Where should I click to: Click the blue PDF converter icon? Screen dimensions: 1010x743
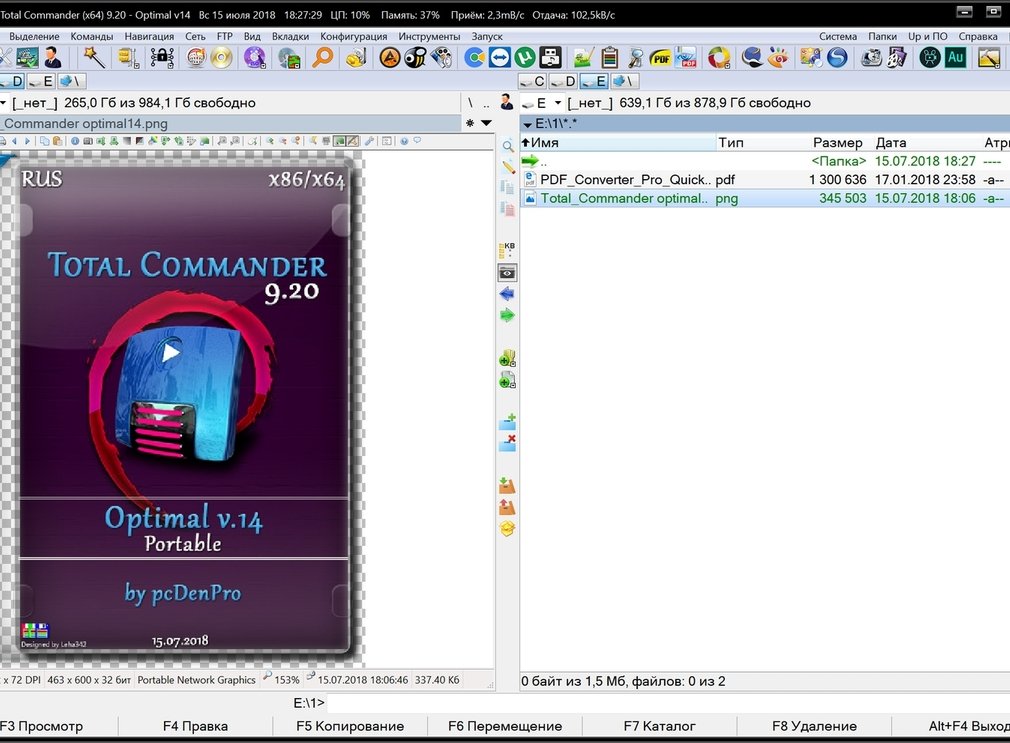(x=687, y=58)
